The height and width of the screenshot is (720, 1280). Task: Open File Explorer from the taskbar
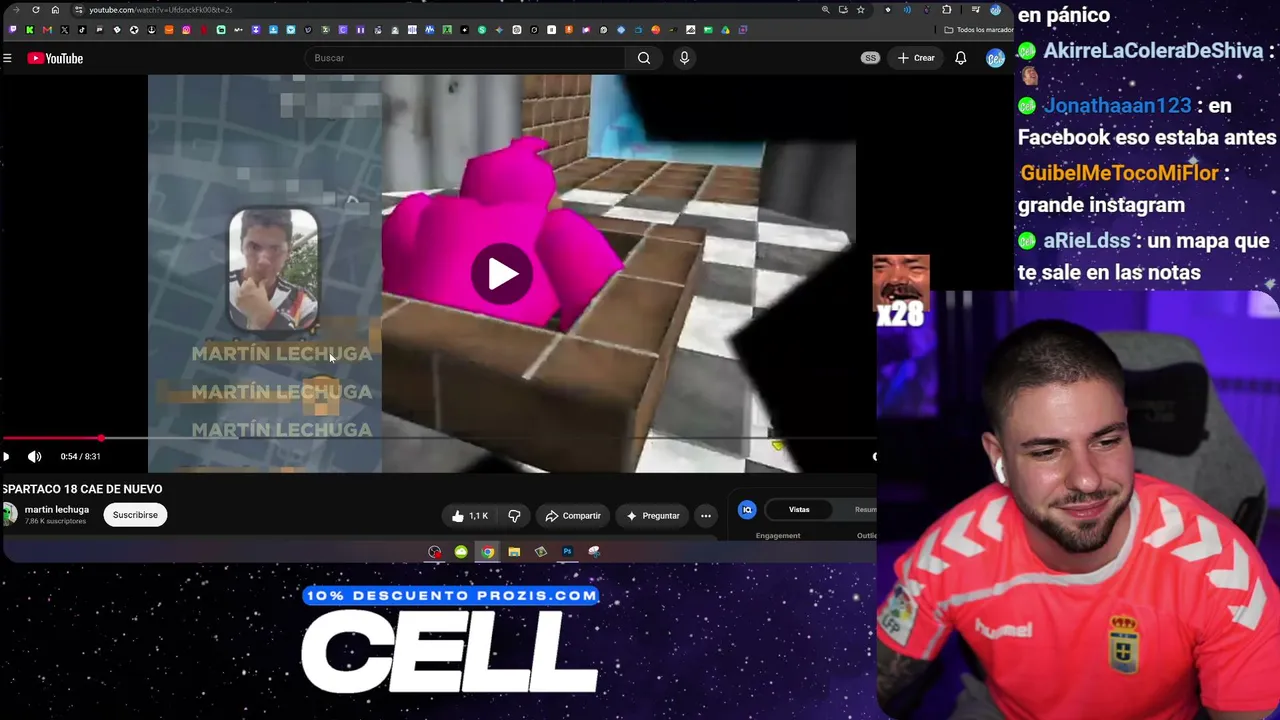click(514, 552)
